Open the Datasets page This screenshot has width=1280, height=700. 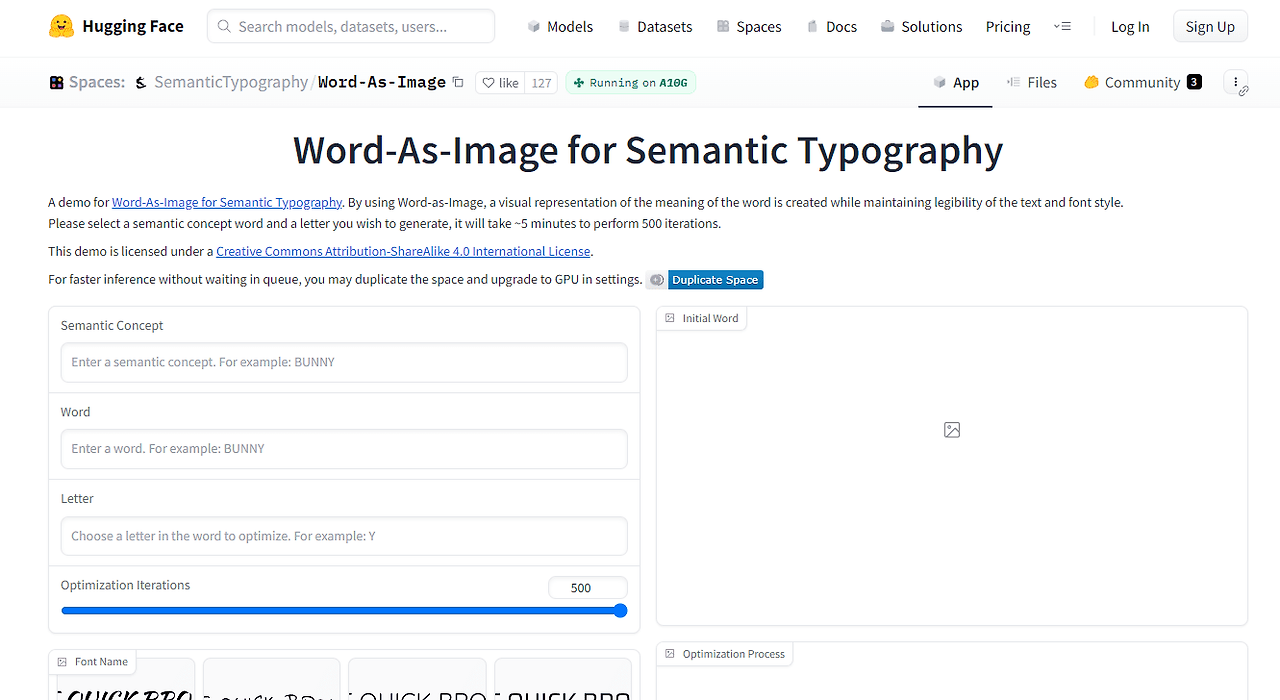coord(655,27)
